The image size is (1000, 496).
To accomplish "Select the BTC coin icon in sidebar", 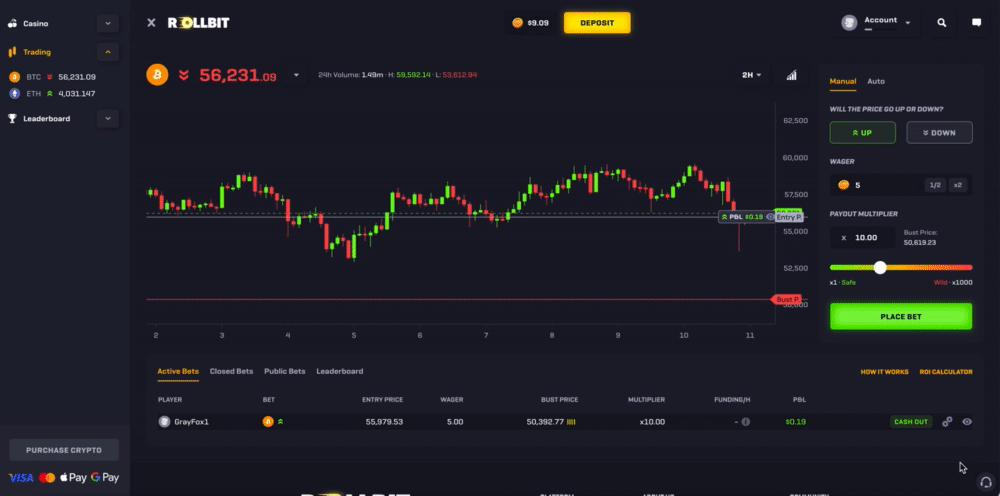I will tap(15, 77).
